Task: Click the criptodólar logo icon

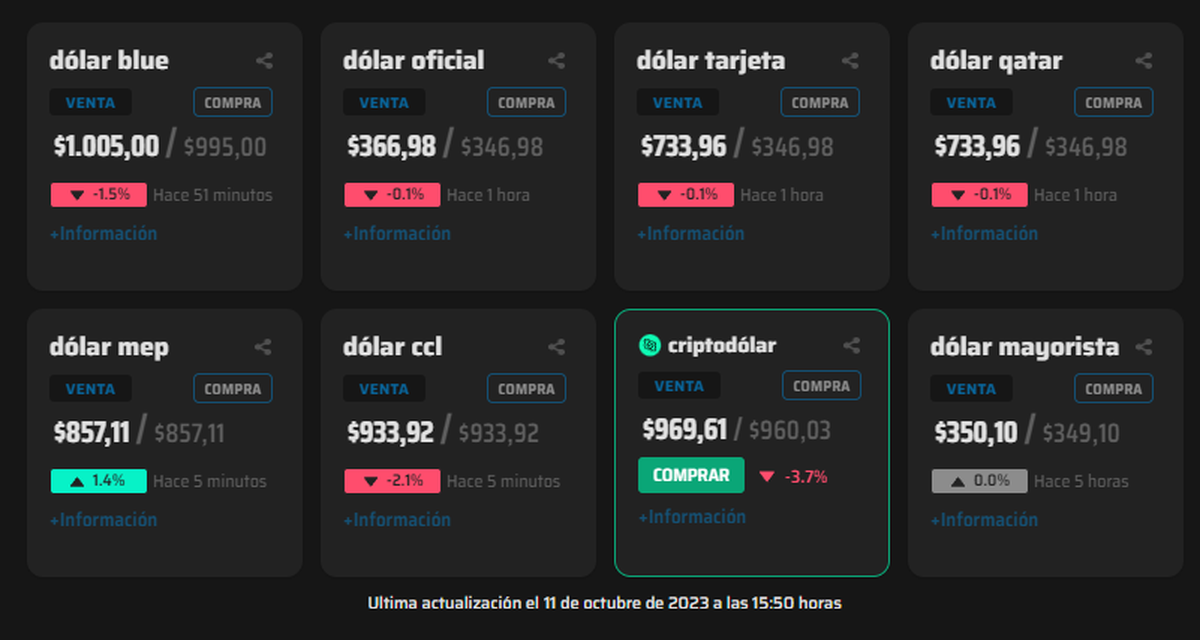Action: [x=650, y=345]
